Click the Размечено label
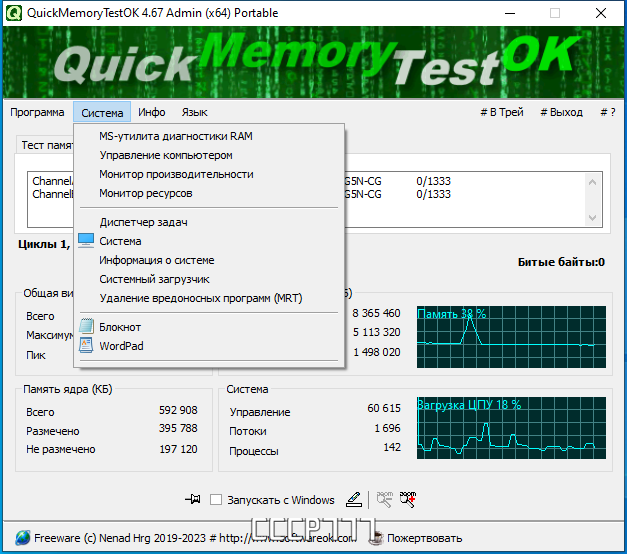This screenshot has height=554, width=627. [x=53, y=431]
